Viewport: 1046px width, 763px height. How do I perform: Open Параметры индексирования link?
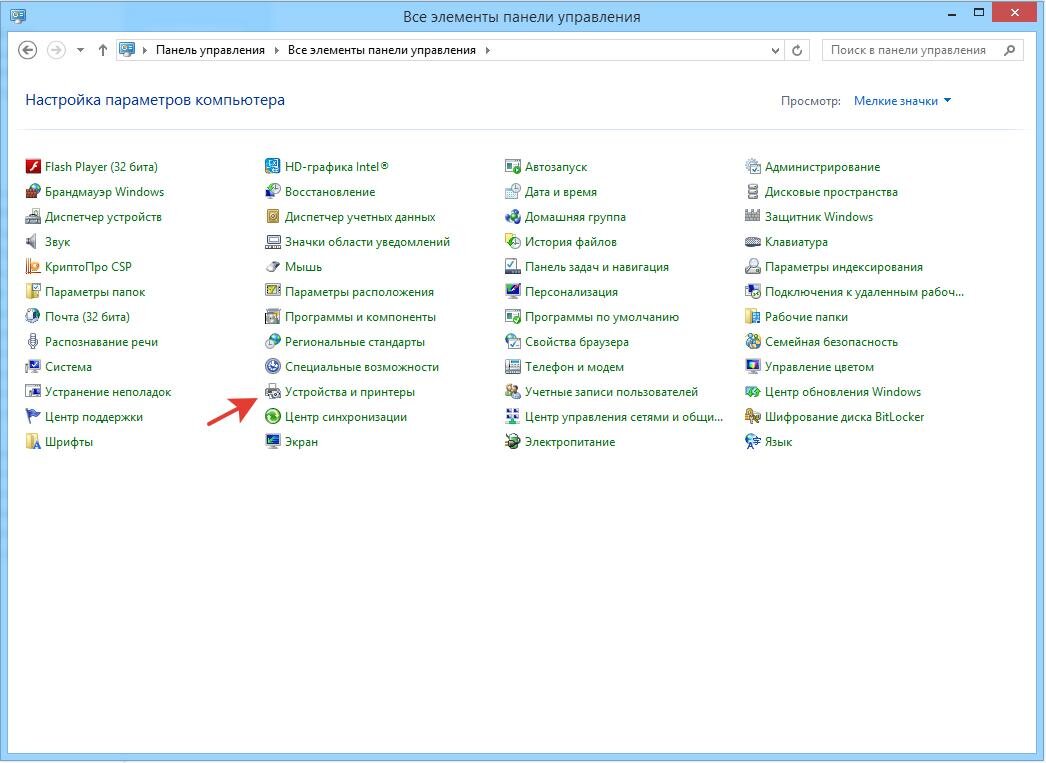click(x=844, y=267)
